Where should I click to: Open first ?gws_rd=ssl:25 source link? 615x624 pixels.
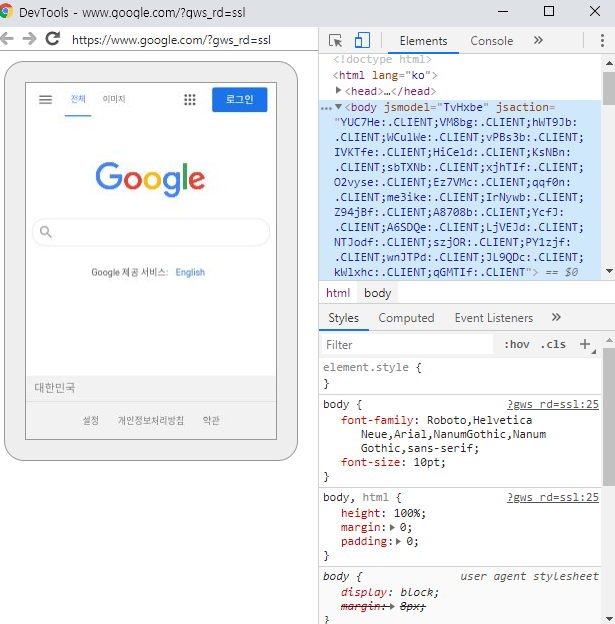coord(553,404)
